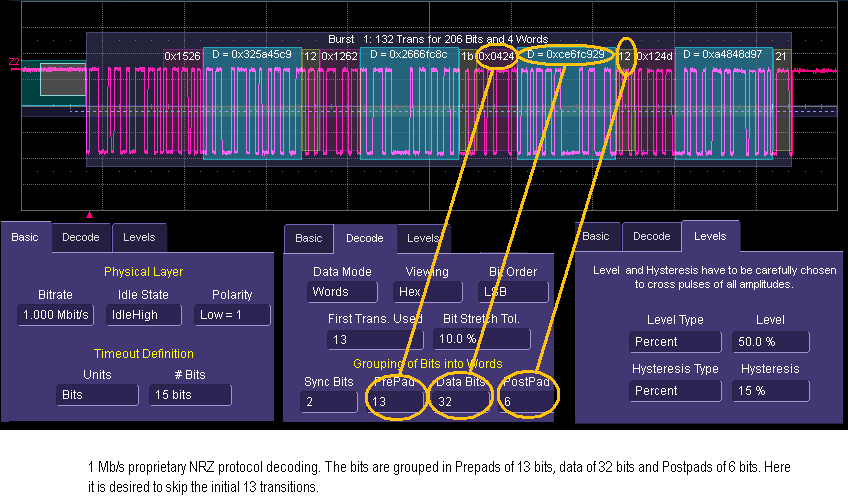
Task: Change the Viewing format from Hex
Action: pos(427,292)
